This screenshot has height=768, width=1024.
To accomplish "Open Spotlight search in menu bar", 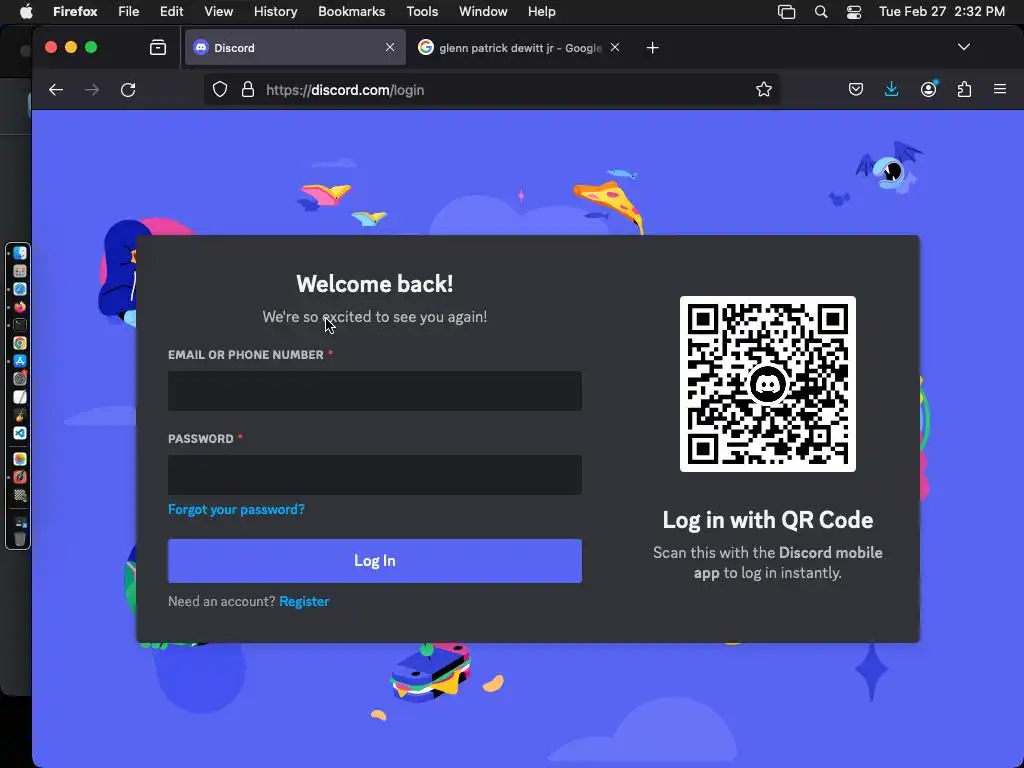I will (x=821, y=12).
